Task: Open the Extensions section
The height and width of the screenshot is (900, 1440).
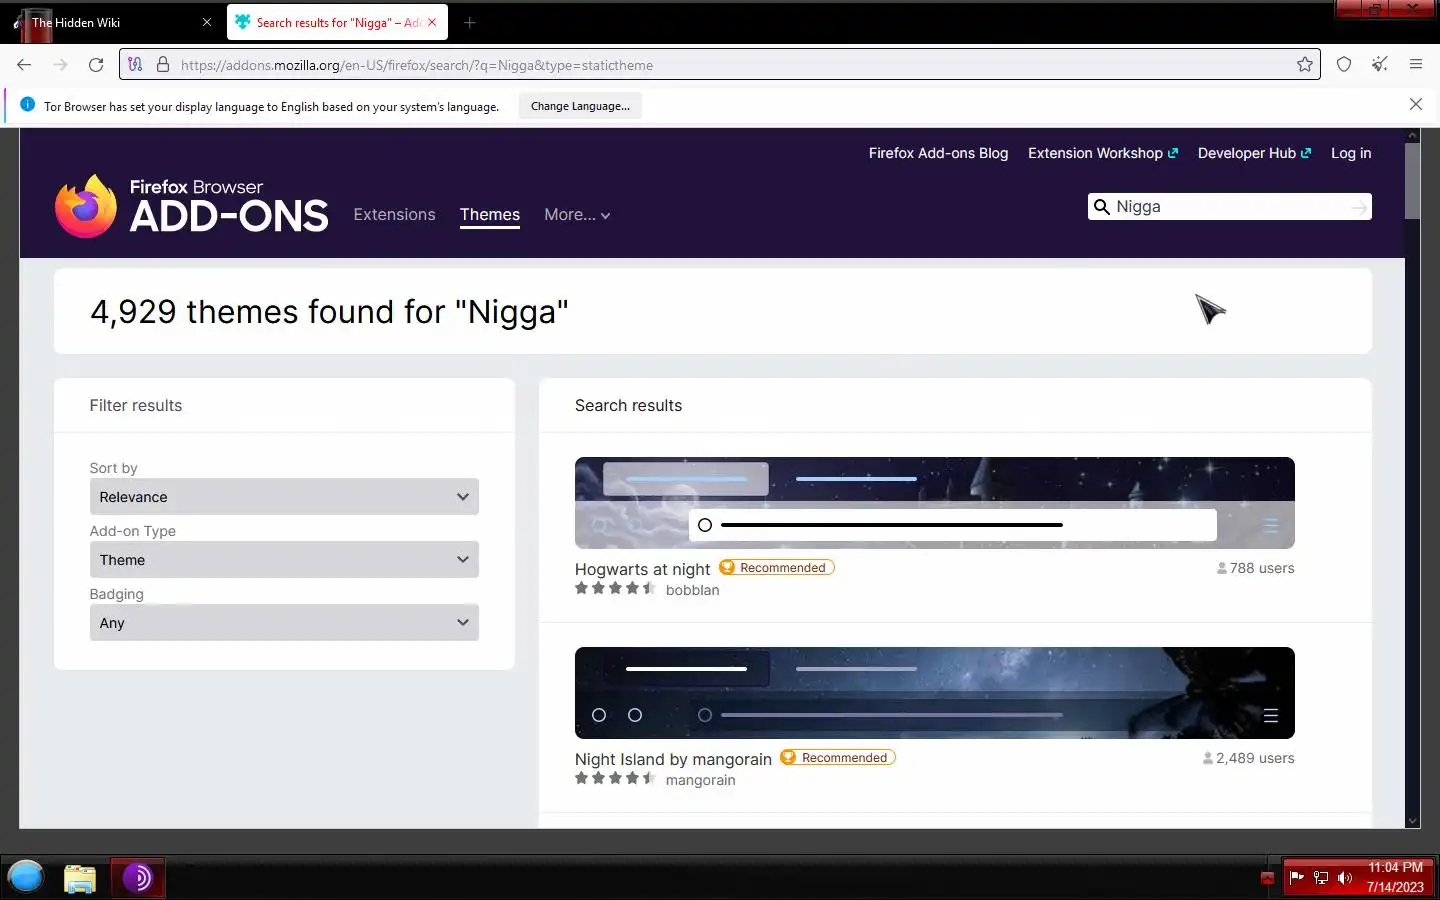Action: click(x=394, y=215)
